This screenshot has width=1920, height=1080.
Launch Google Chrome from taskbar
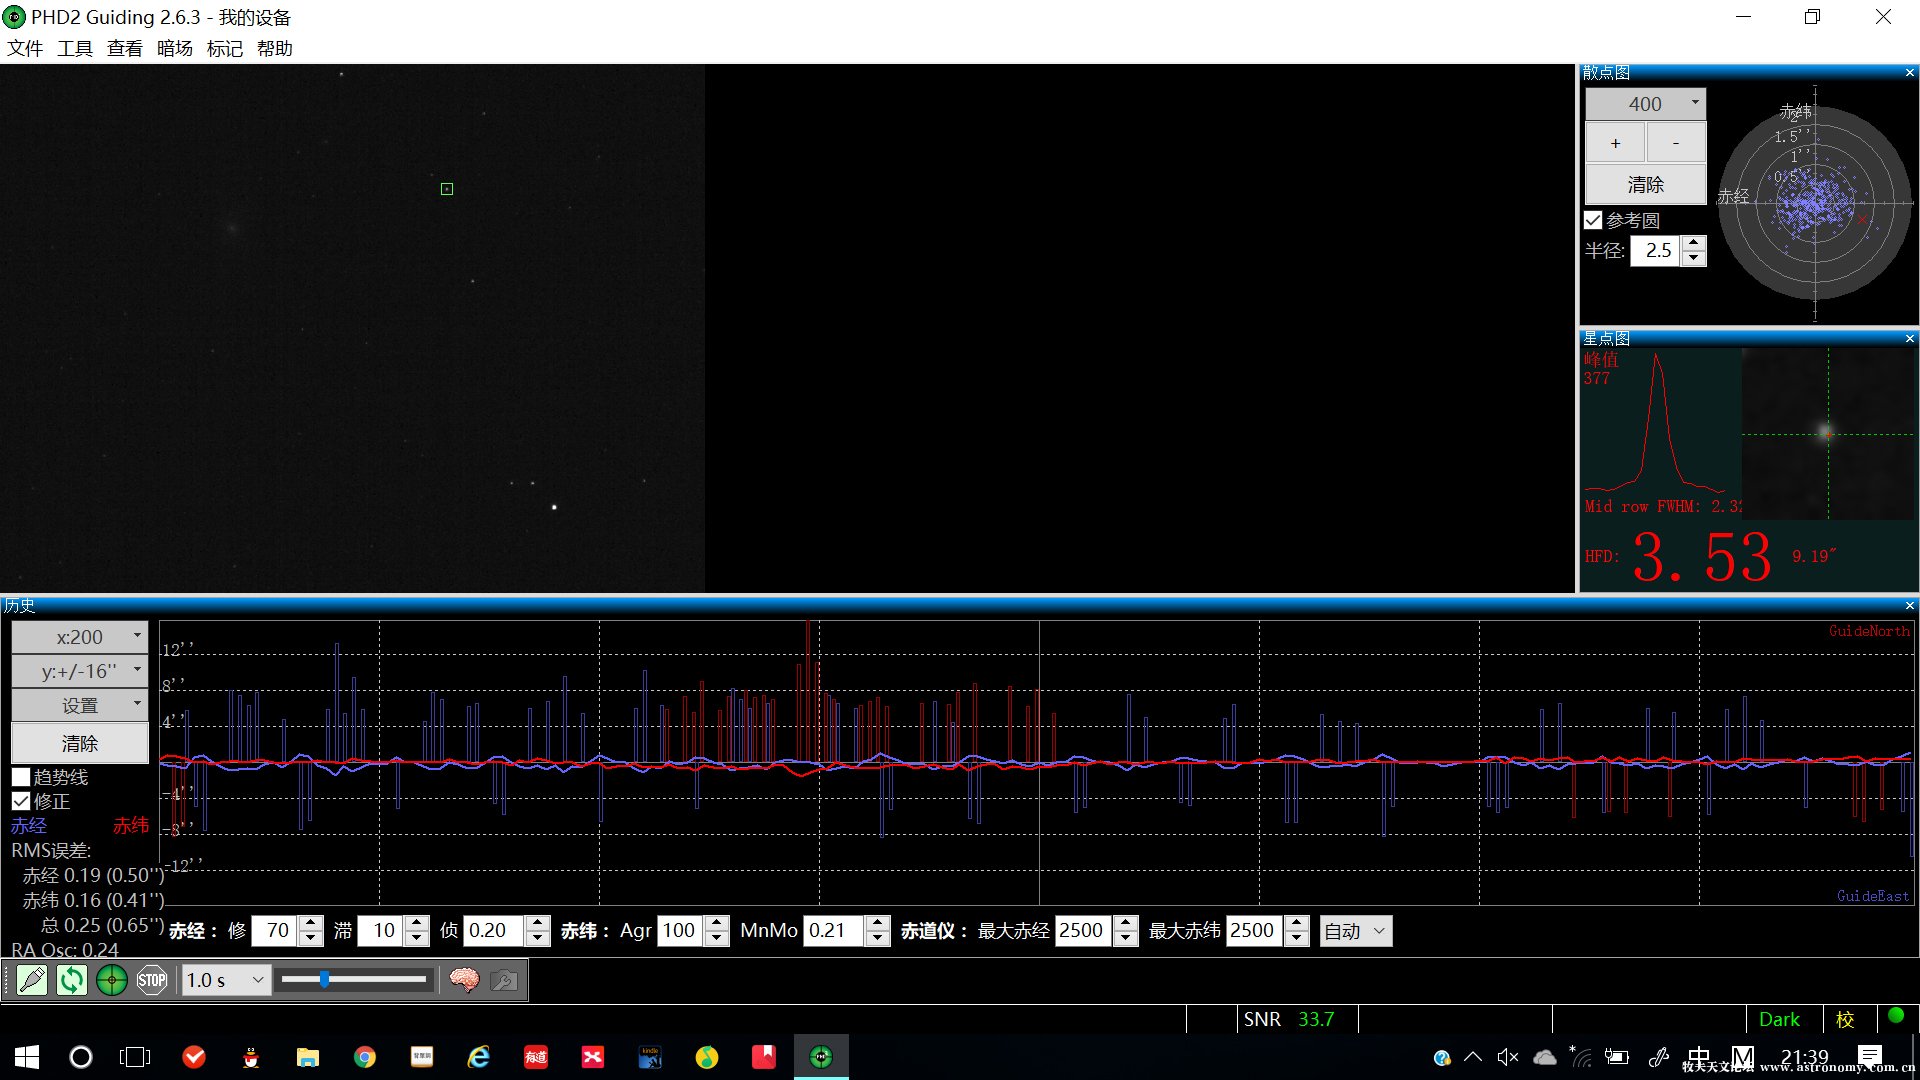[365, 1057]
